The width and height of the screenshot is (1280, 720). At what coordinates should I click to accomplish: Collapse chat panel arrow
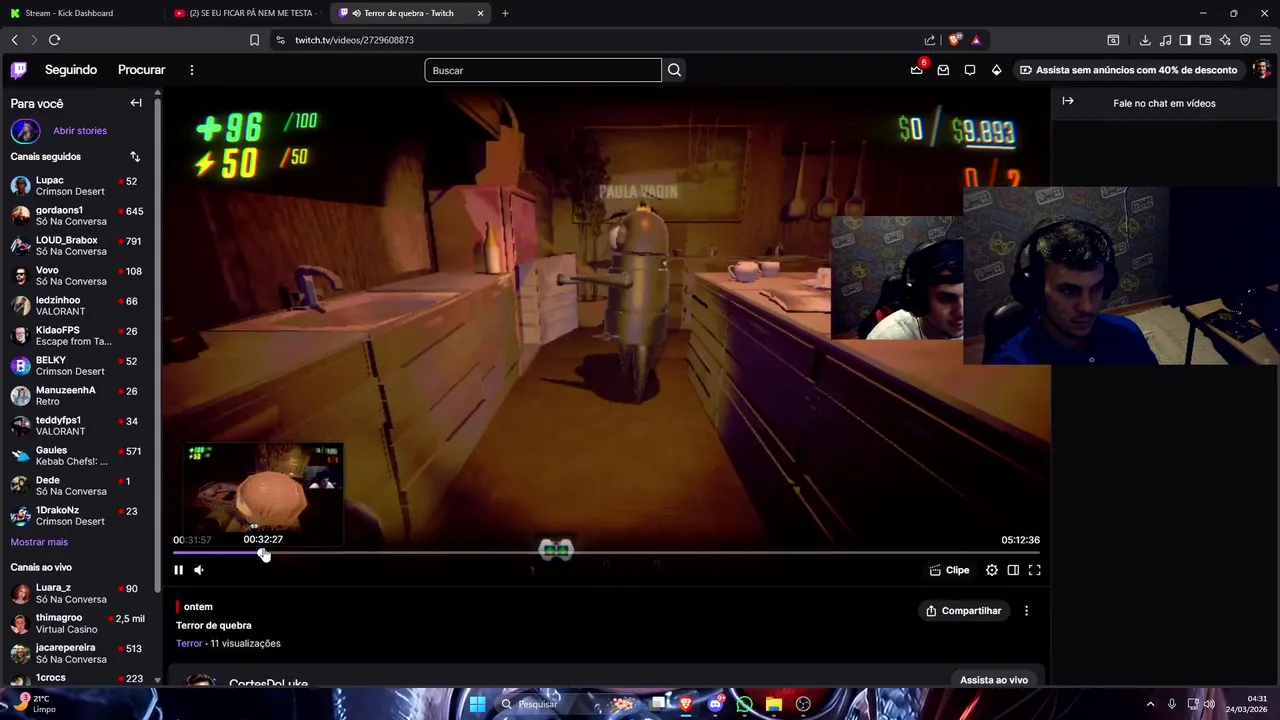(1068, 101)
